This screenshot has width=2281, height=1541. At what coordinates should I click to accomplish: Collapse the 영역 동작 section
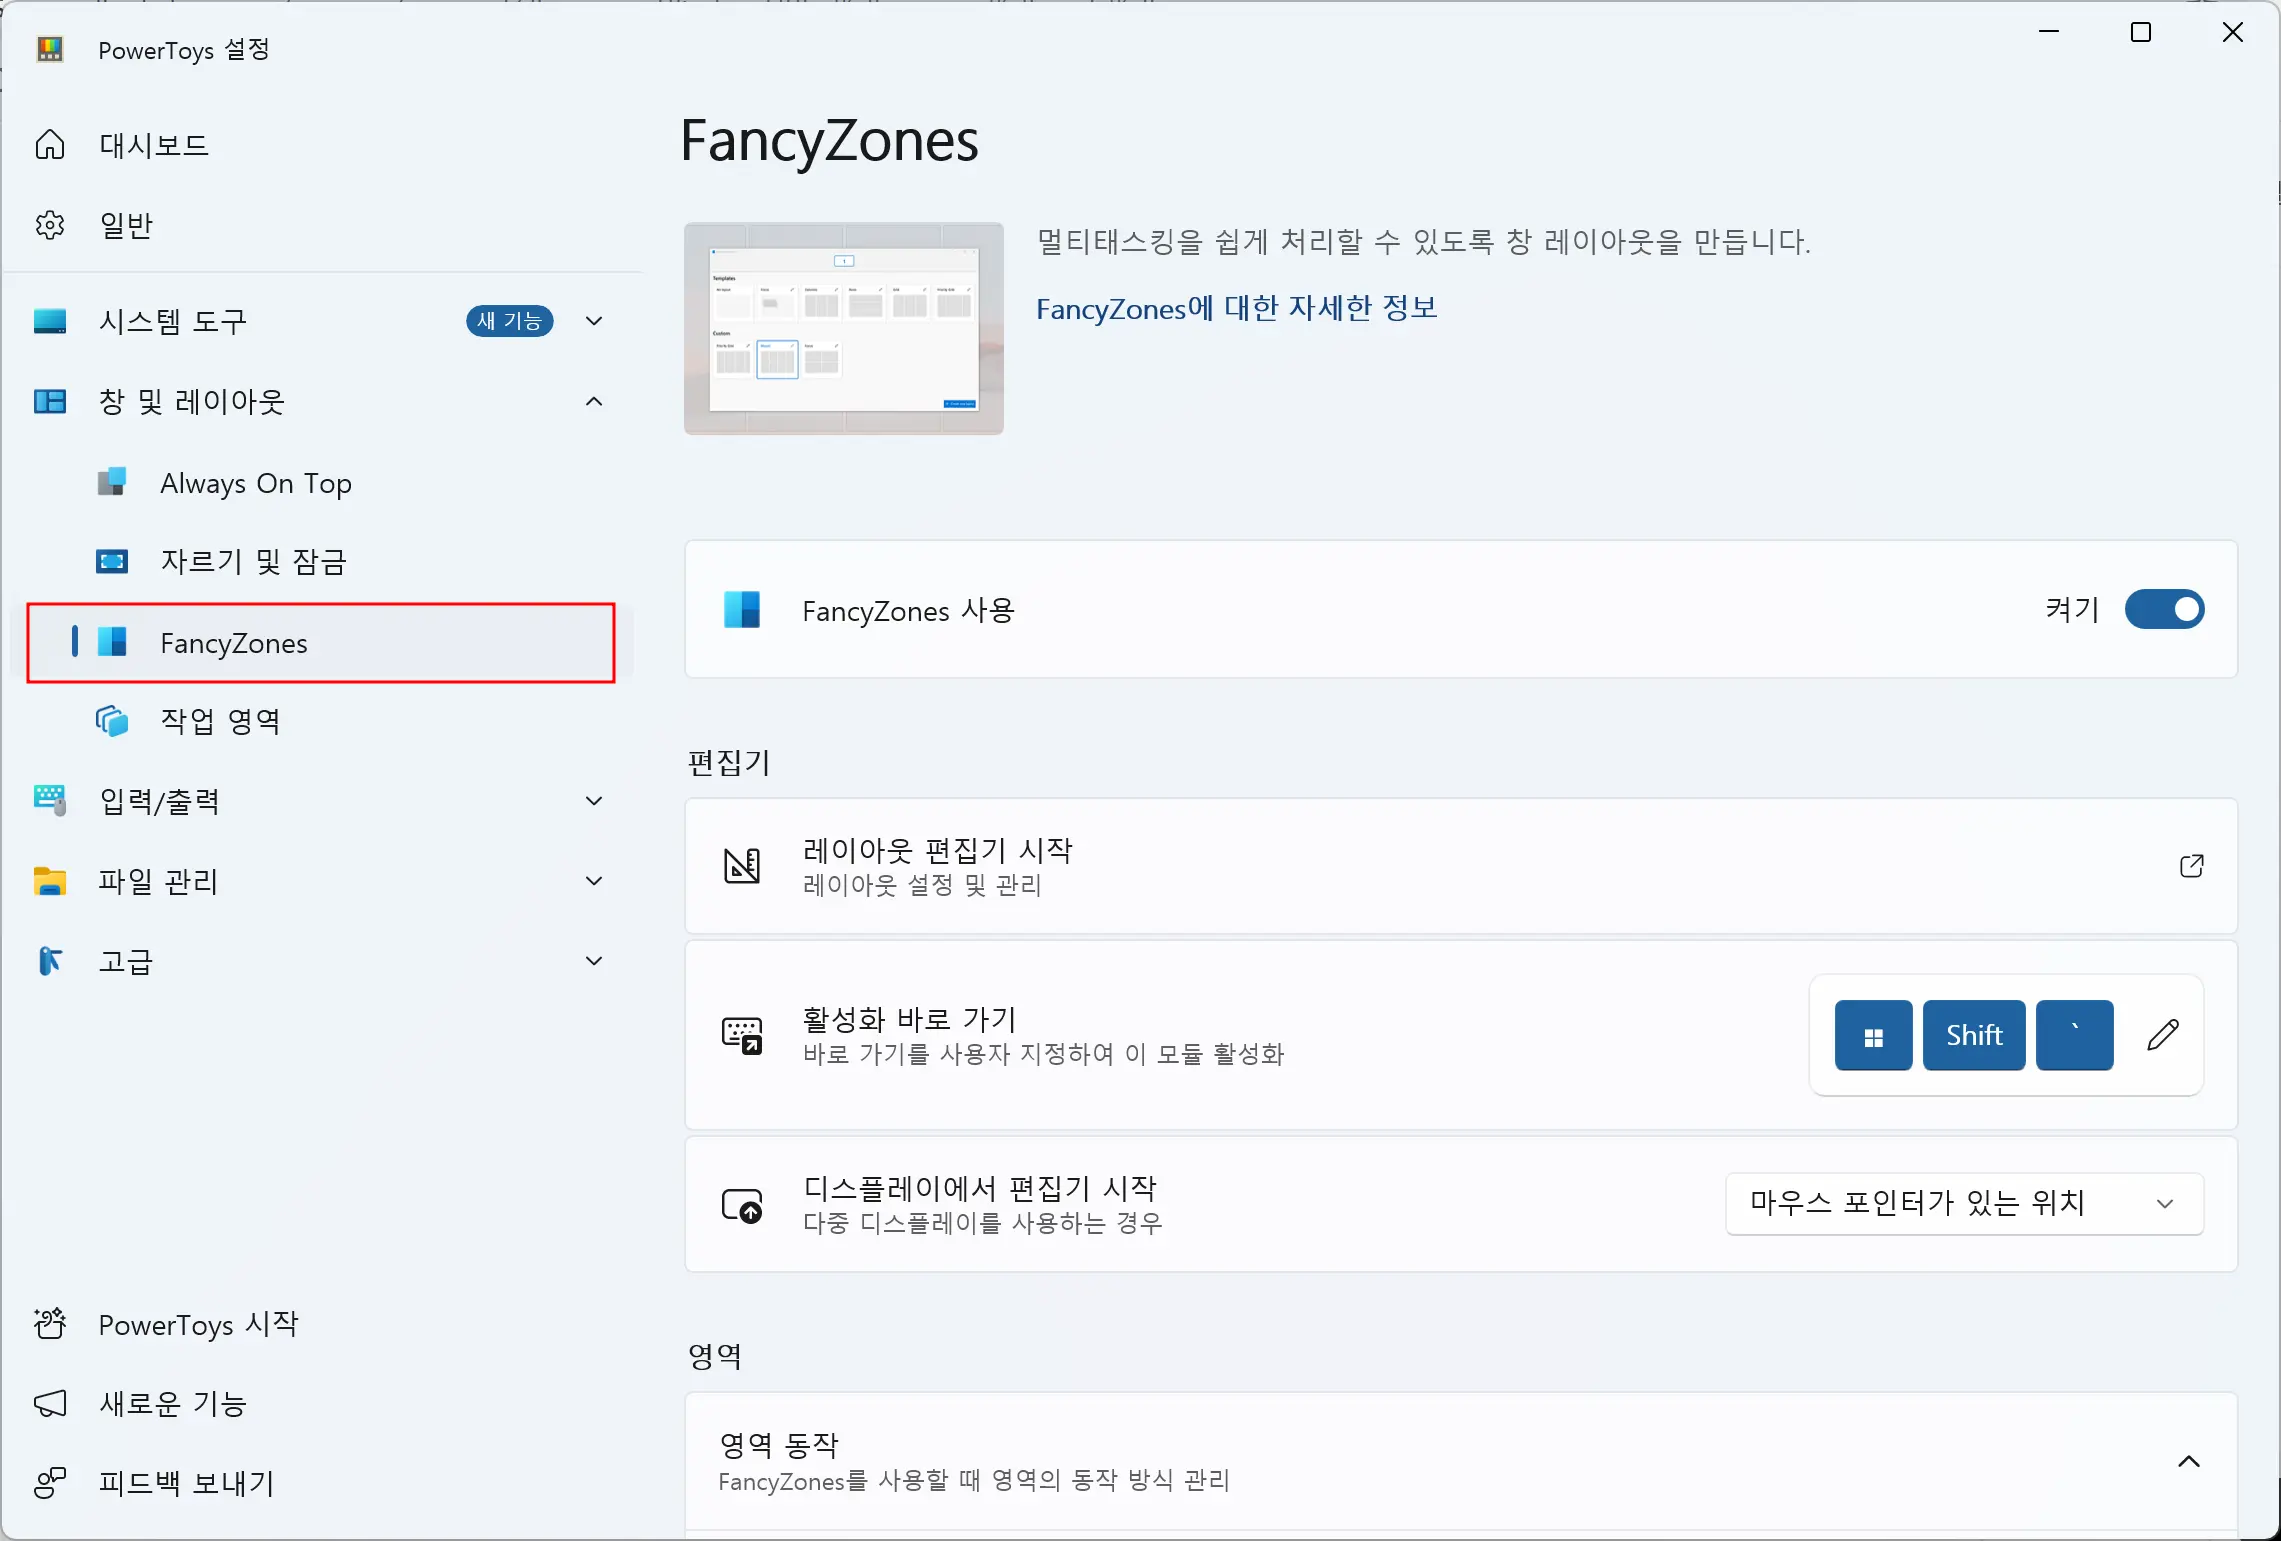click(x=2186, y=1462)
